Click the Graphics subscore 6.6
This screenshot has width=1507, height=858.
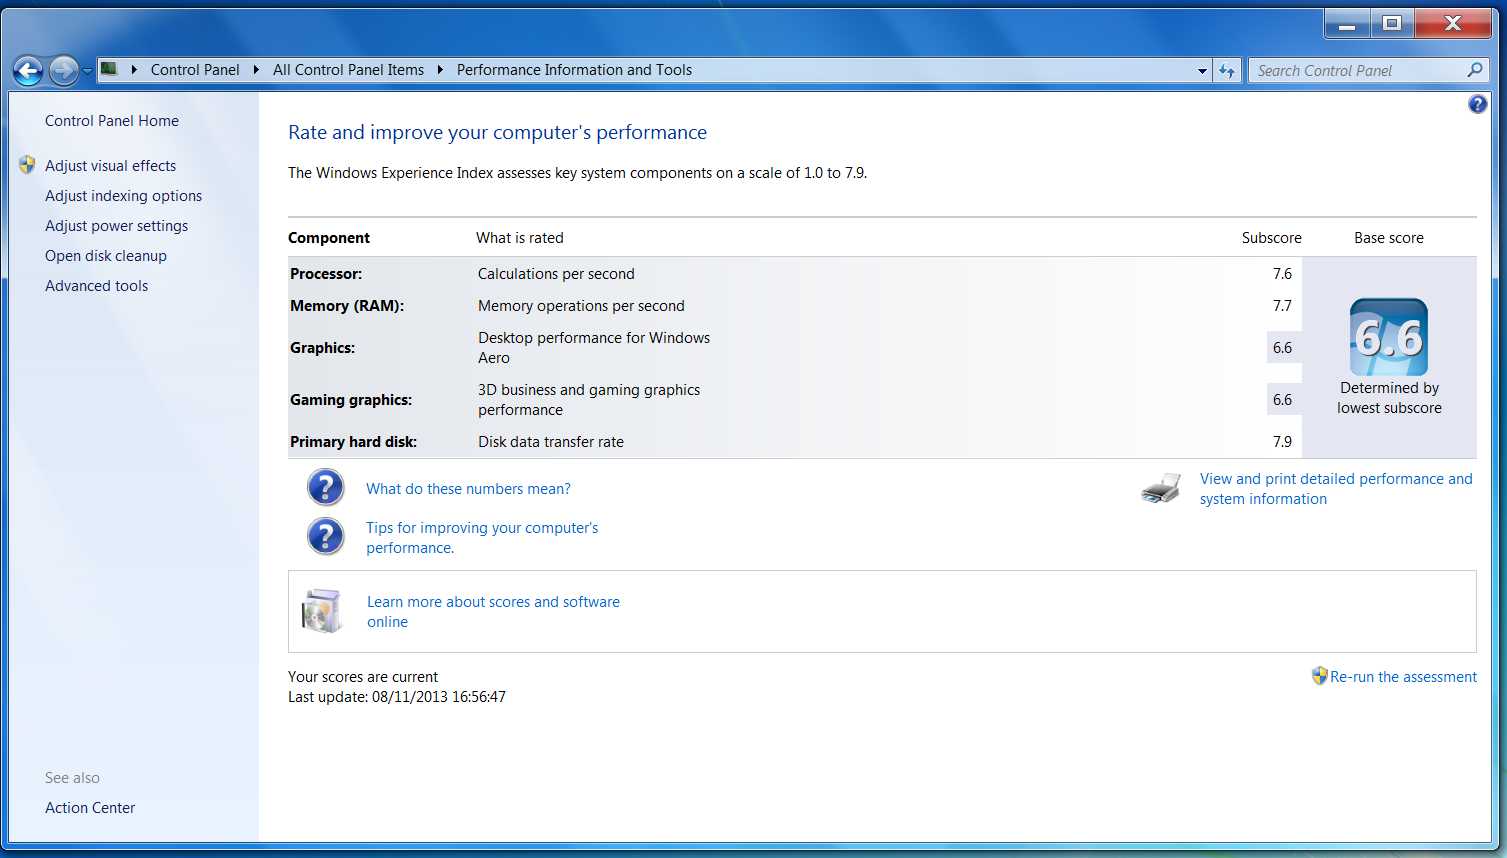pos(1282,348)
